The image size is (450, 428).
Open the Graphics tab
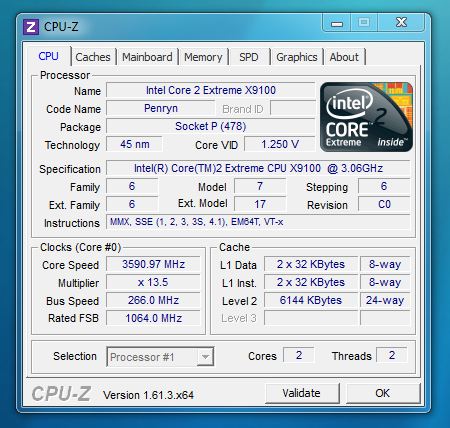297,57
